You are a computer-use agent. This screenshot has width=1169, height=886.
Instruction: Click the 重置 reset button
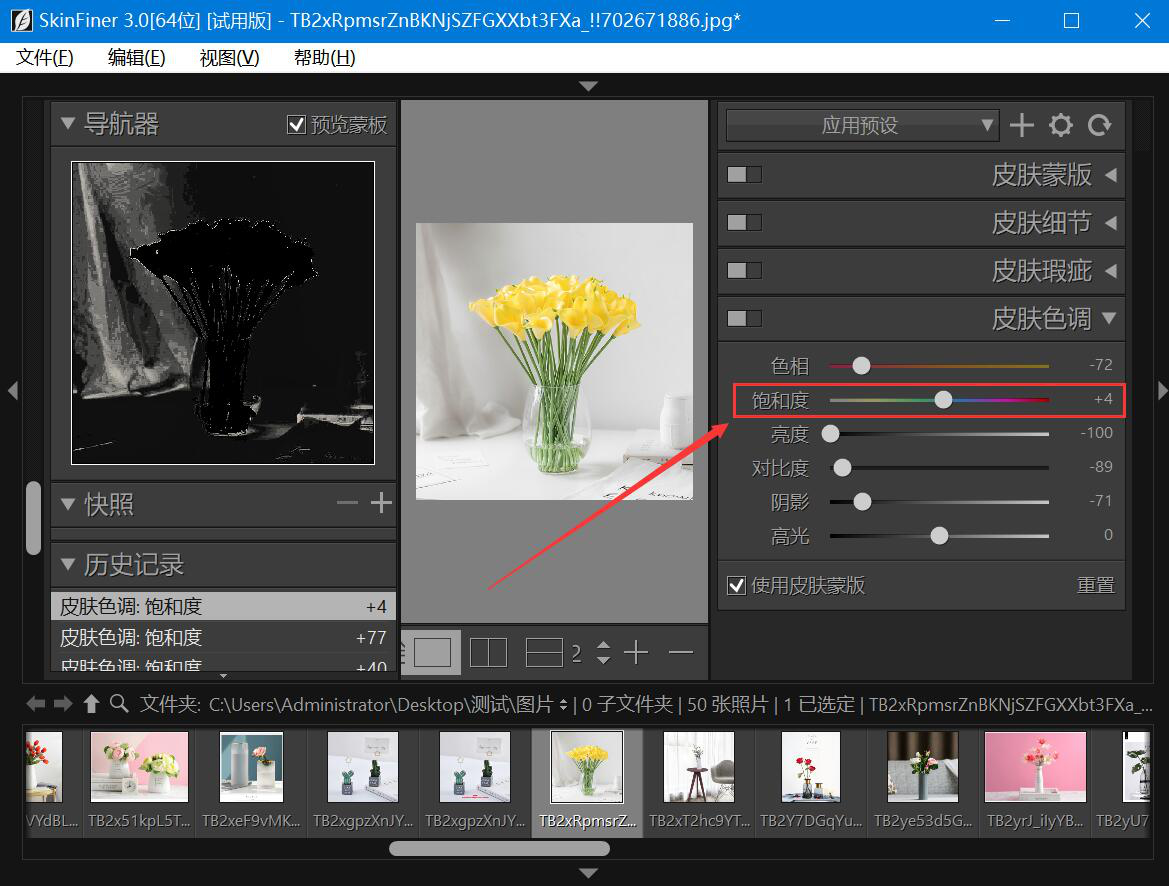pyautogui.click(x=1095, y=585)
